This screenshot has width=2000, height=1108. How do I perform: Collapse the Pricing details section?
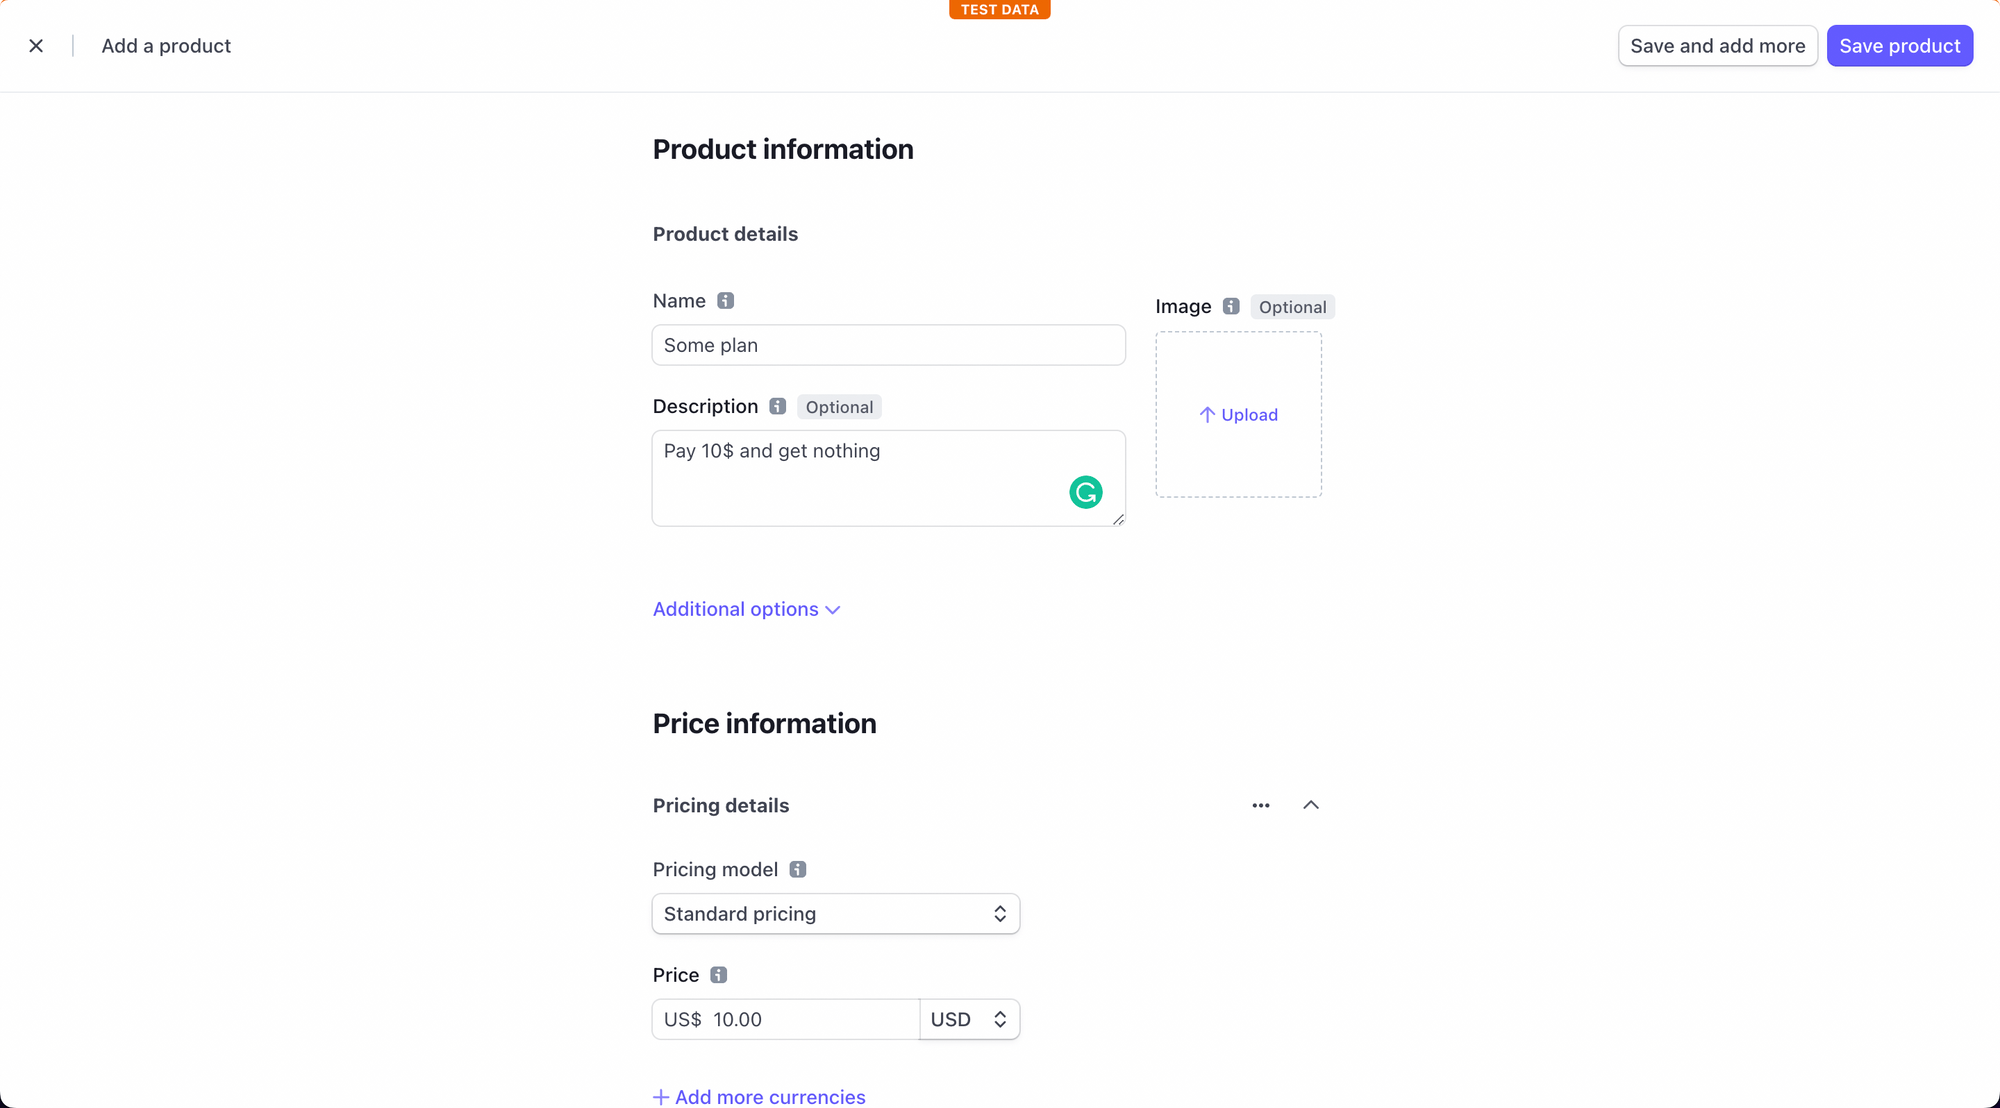pos(1311,805)
